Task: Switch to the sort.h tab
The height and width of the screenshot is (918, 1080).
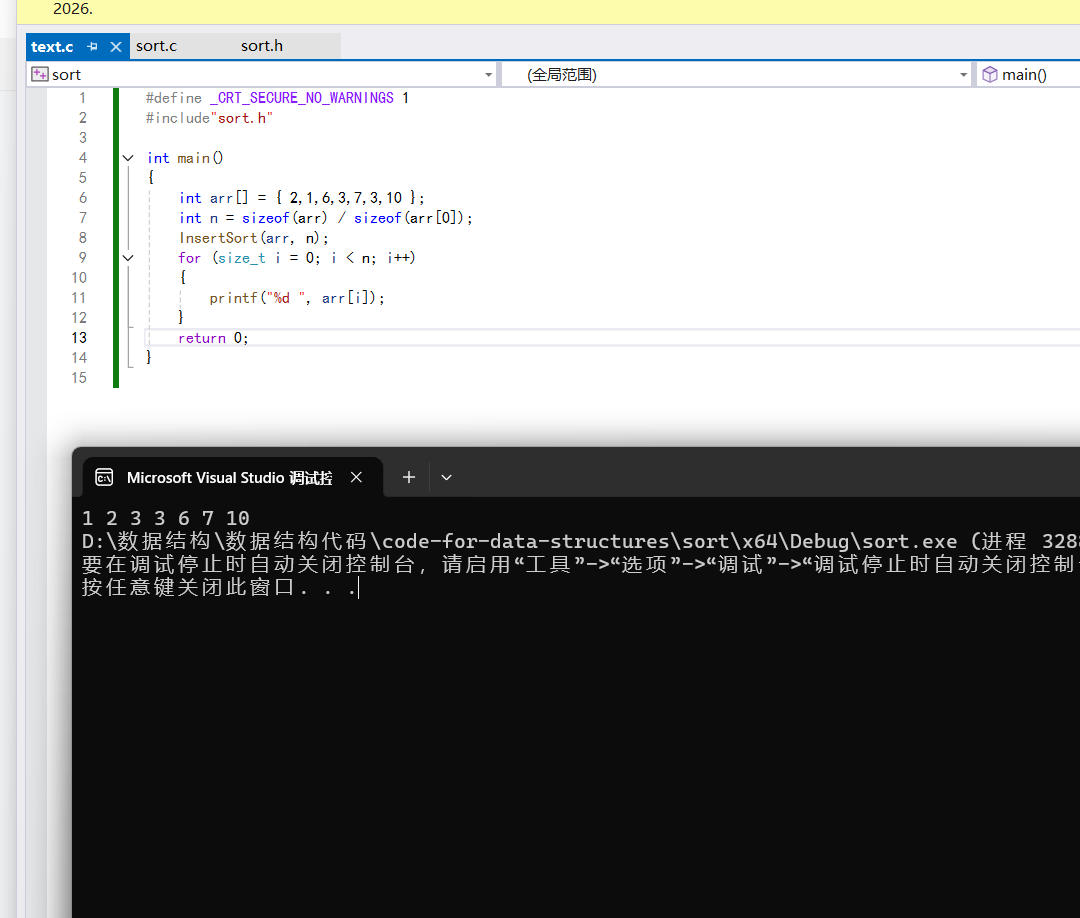Action: [x=262, y=46]
